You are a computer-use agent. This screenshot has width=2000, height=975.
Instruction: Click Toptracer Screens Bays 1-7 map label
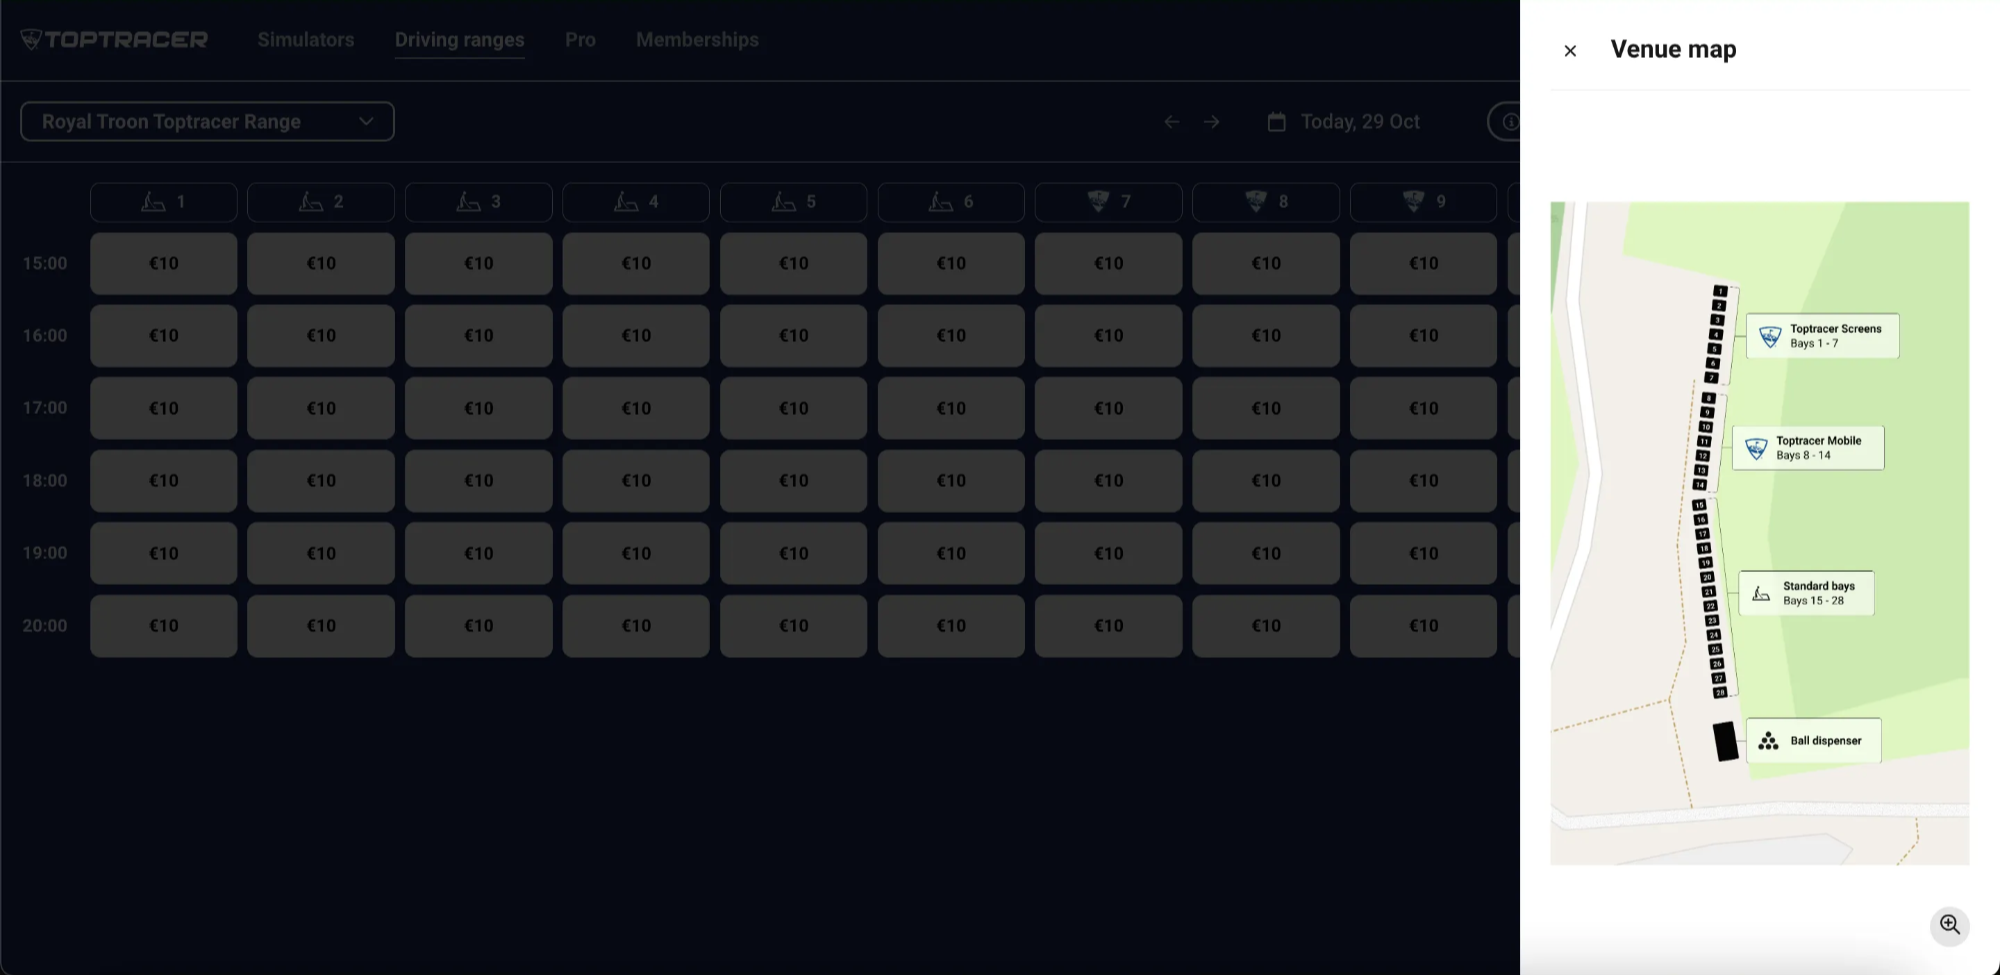click(1822, 336)
